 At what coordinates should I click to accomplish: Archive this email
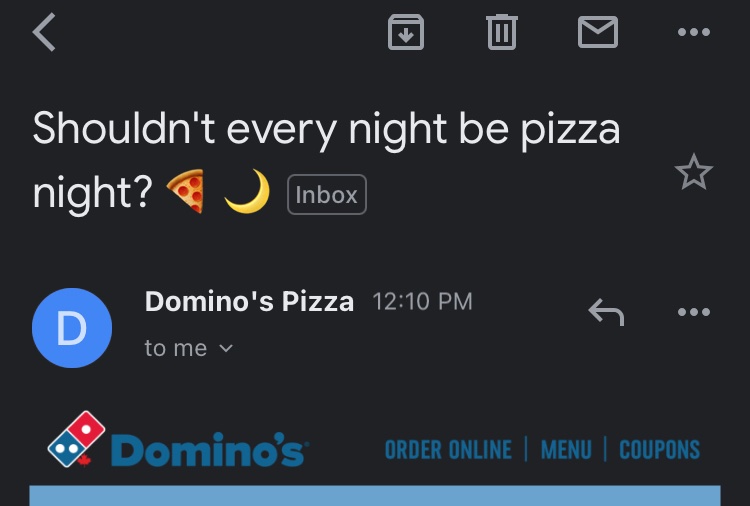tap(406, 32)
